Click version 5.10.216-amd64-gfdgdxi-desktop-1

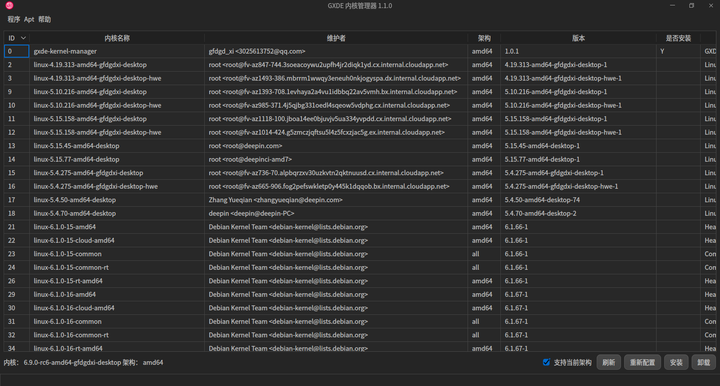click(x=556, y=92)
